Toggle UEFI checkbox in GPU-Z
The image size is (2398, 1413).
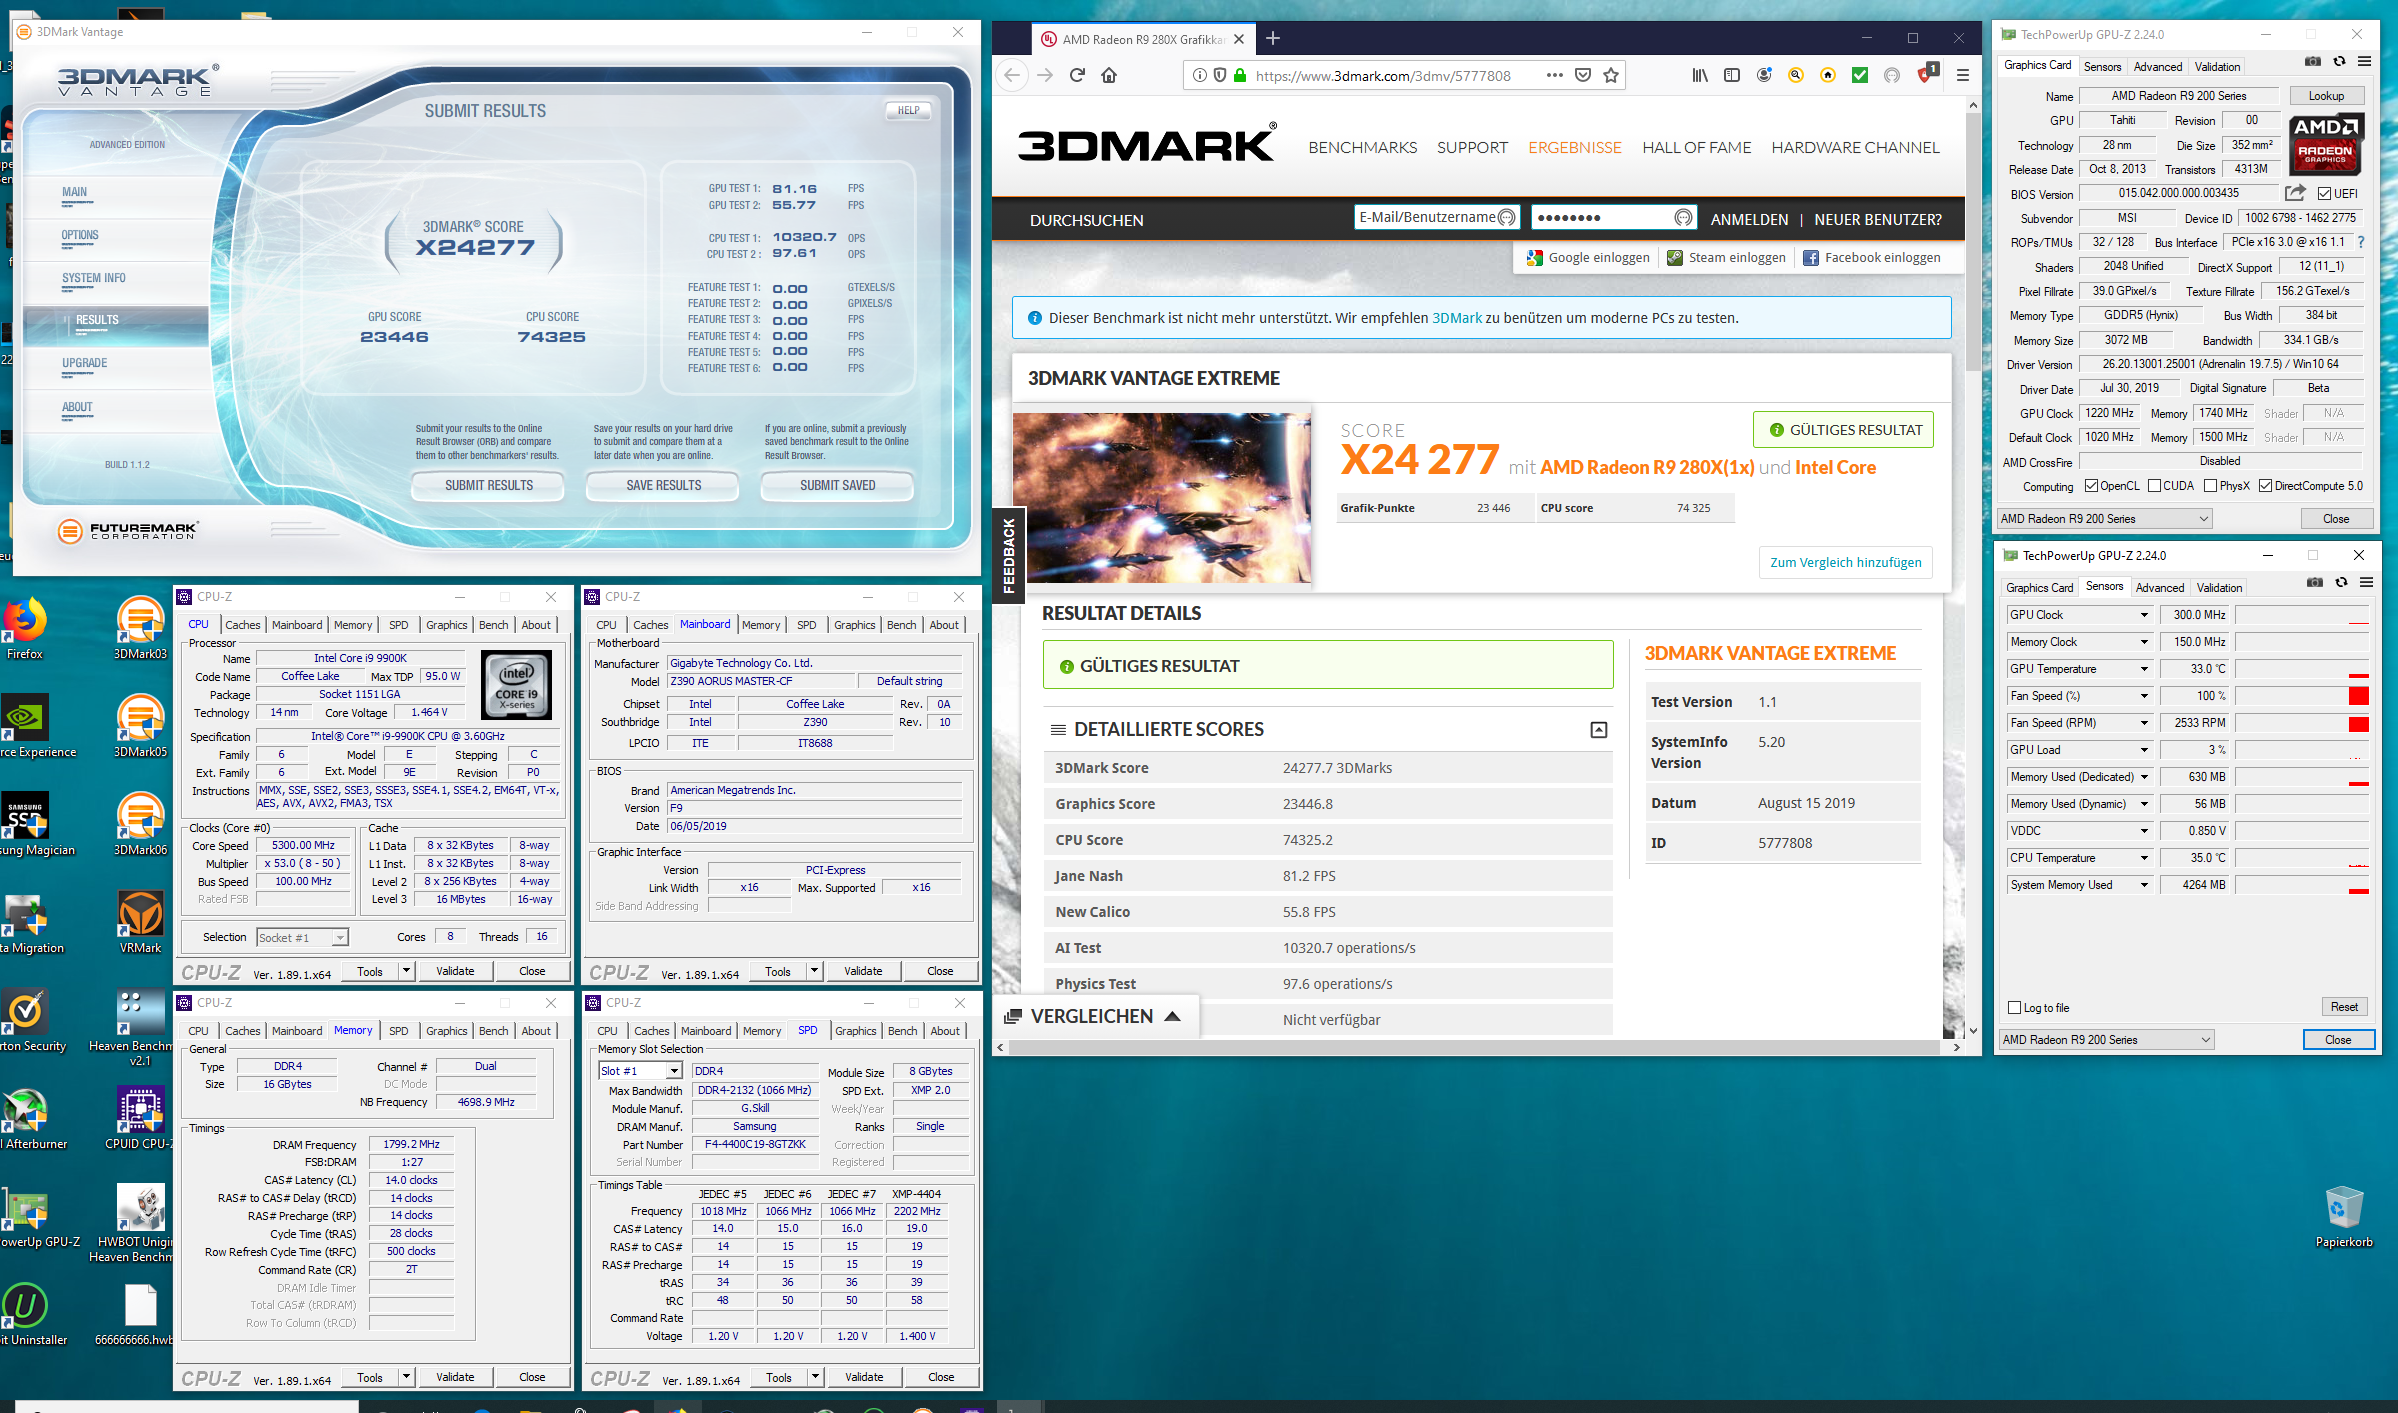point(2324,194)
